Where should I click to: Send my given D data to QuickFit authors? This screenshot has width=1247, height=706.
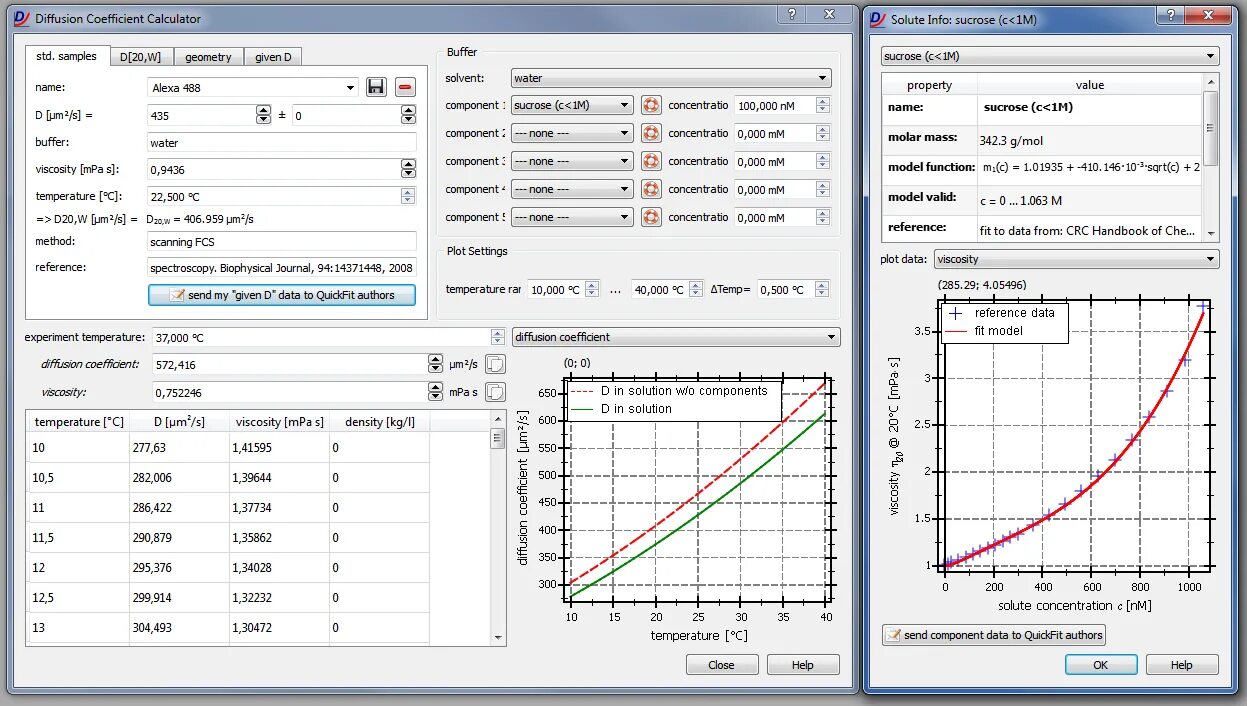(x=282, y=295)
